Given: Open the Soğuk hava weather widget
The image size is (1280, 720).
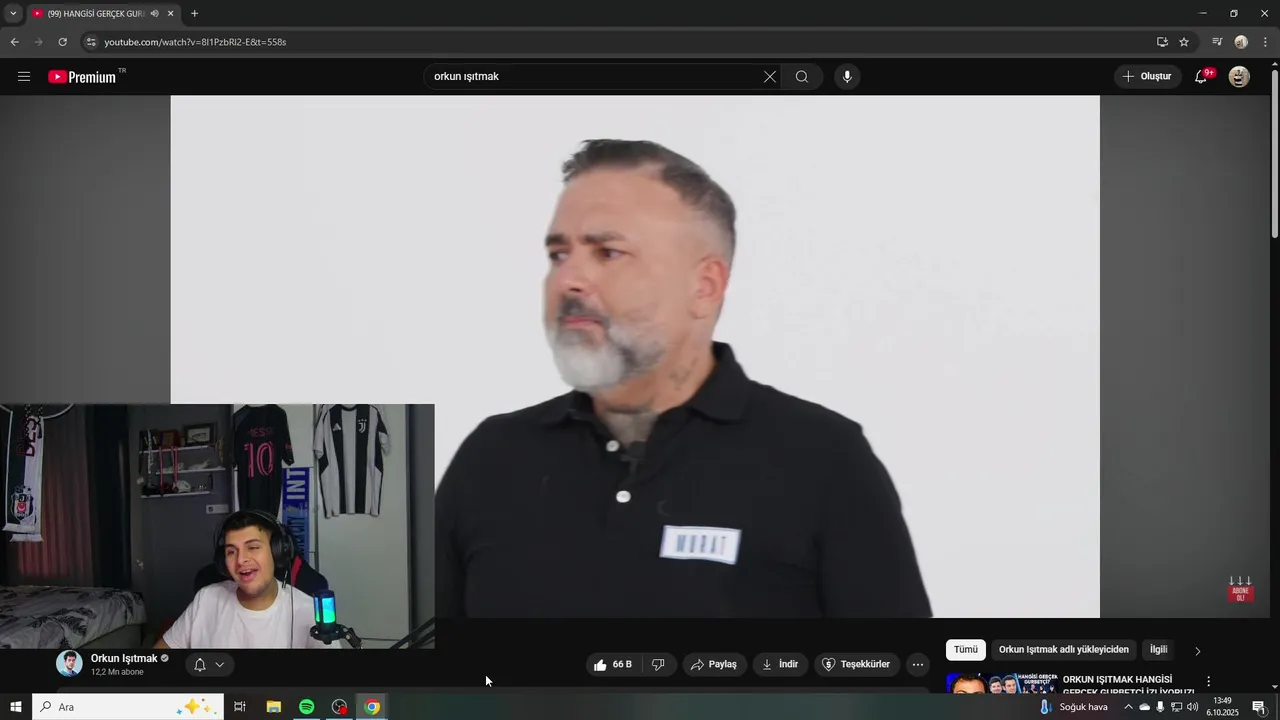Looking at the screenshot, I should point(1074,707).
